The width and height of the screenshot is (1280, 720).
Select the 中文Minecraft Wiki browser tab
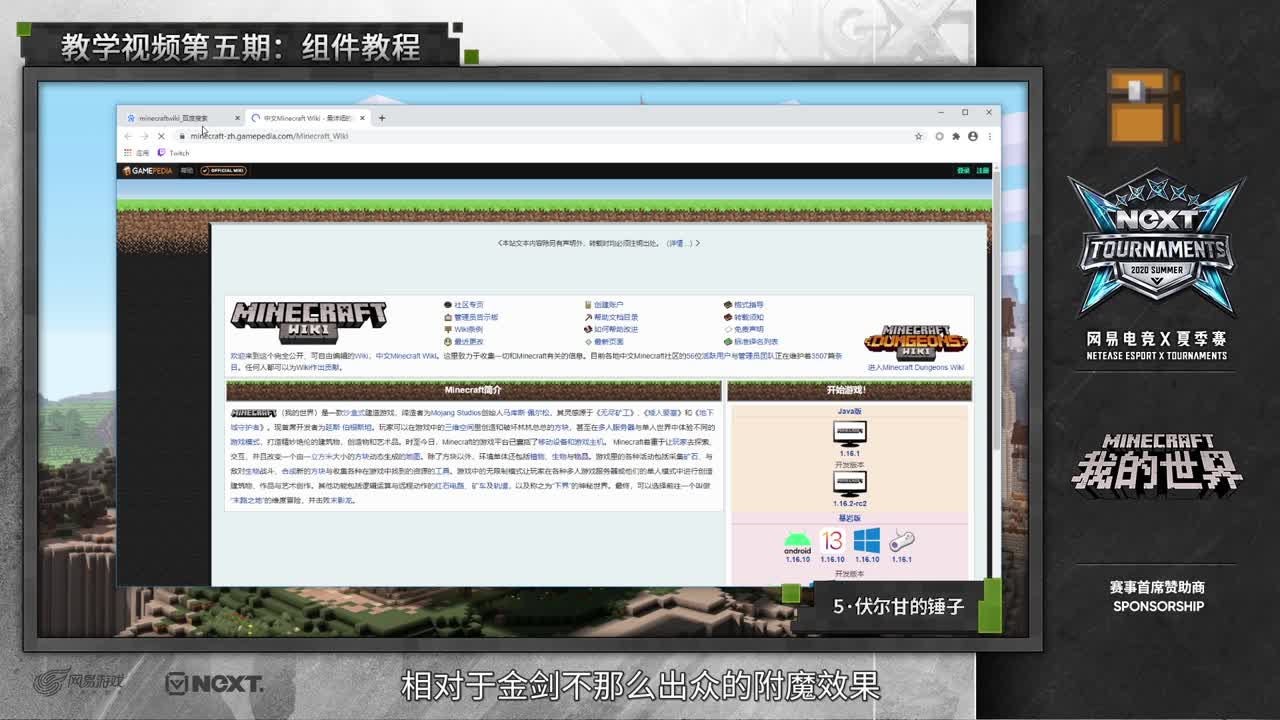[x=308, y=118]
